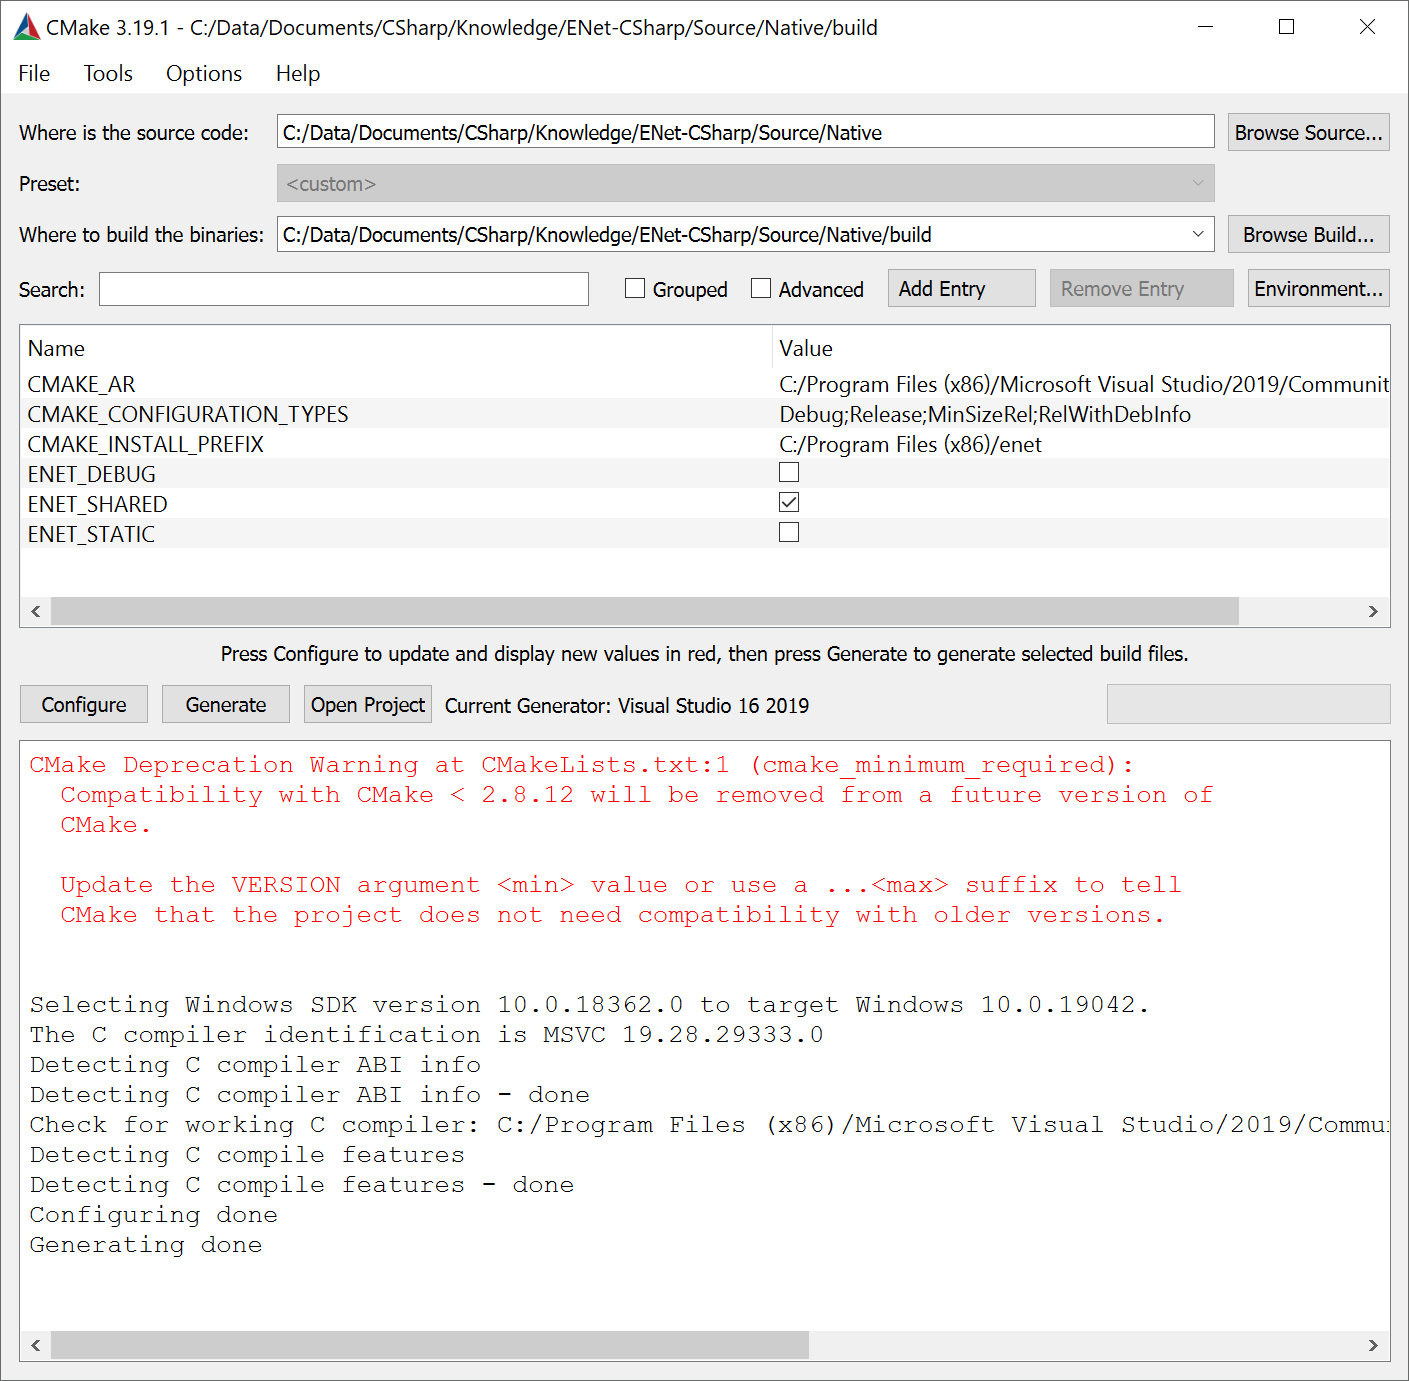This screenshot has width=1409, height=1381.
Task: Uncheck the ENET_SHARED checkbox
Action: [x=789, y=502]
